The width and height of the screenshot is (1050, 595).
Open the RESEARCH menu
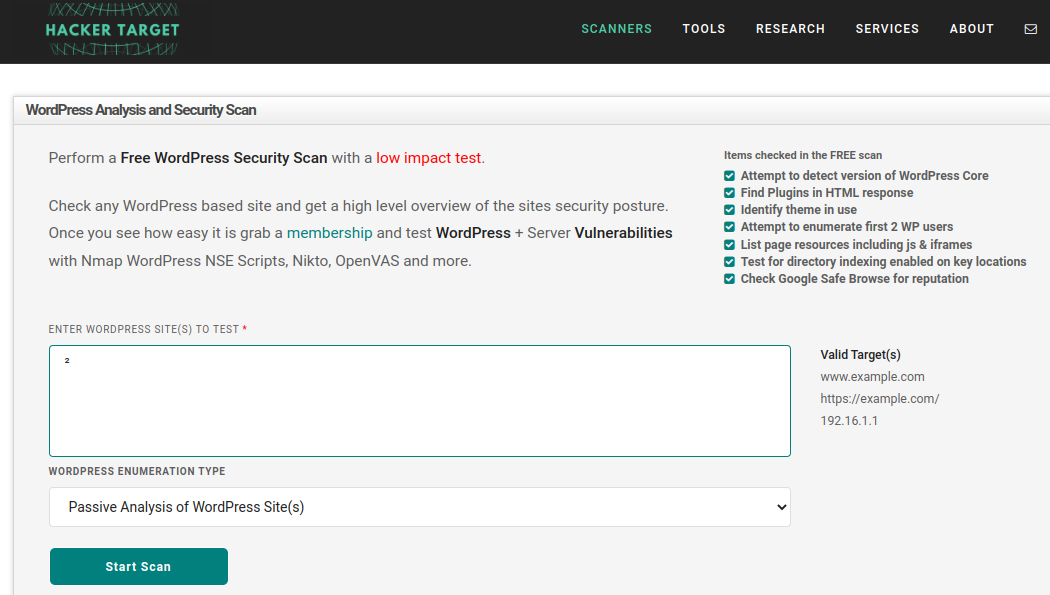[x=790, y=29]
